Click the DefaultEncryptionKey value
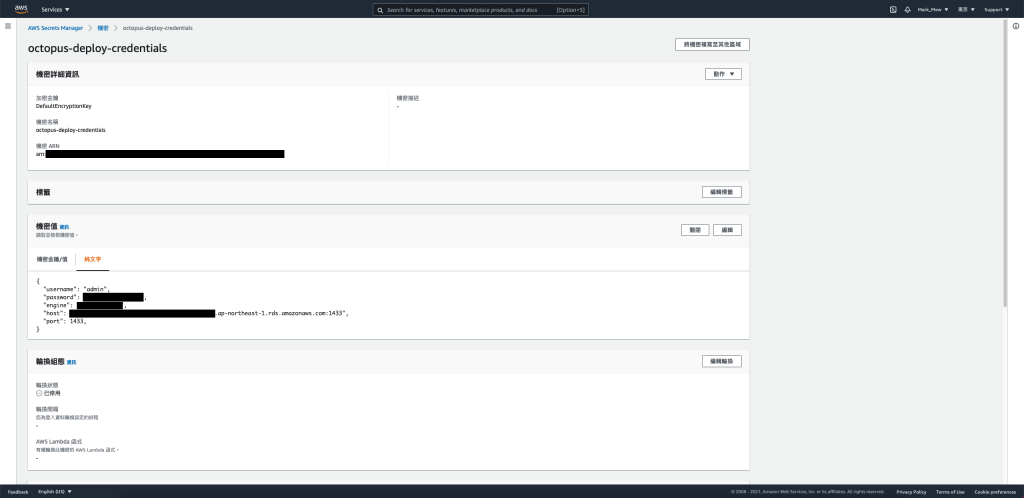 coord(64,106)
